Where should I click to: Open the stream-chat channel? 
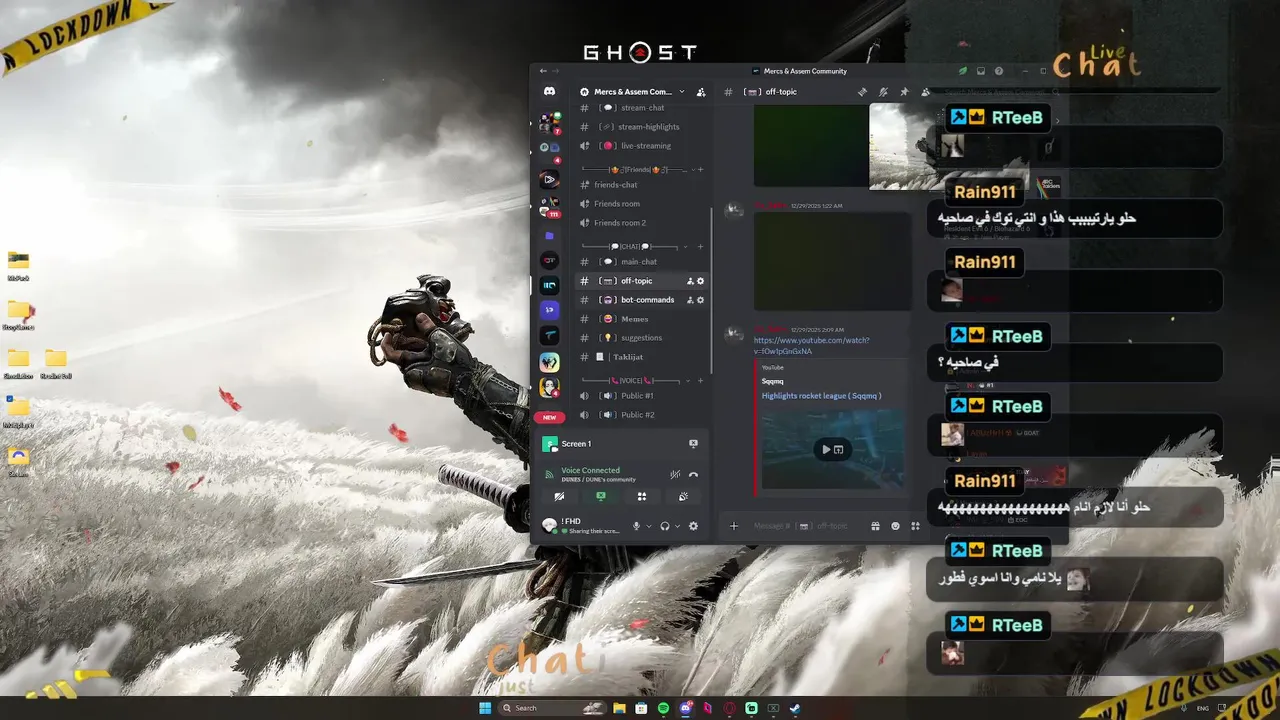642,108
